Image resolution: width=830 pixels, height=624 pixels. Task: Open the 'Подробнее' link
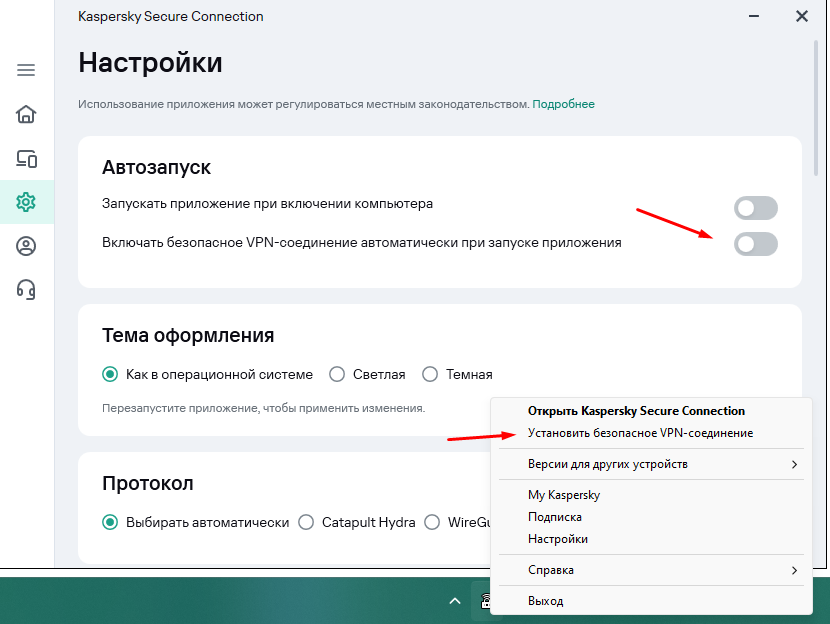563,104
